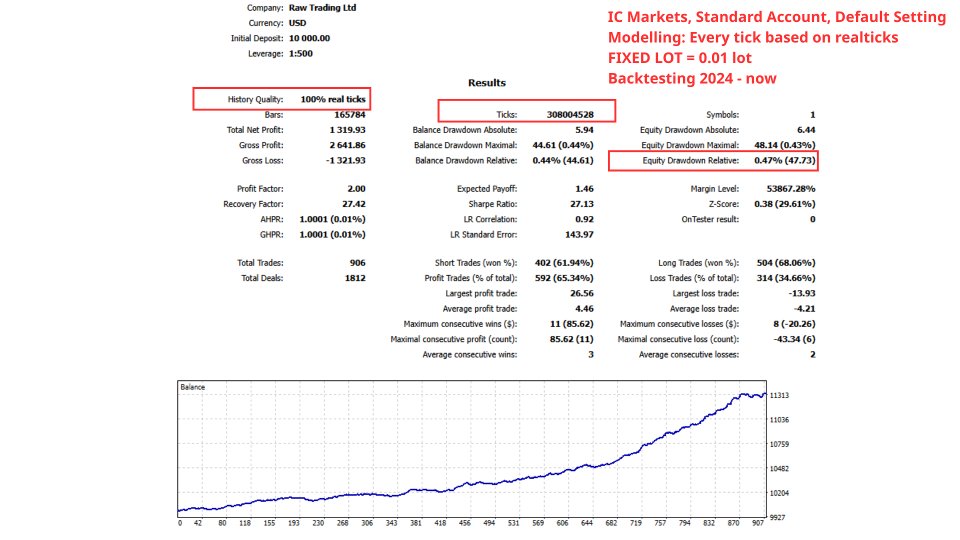Select Maximum consecutive wins value 11 (85.62)
Viewport: 960px width, 540px height.
(x=571, y=324)
